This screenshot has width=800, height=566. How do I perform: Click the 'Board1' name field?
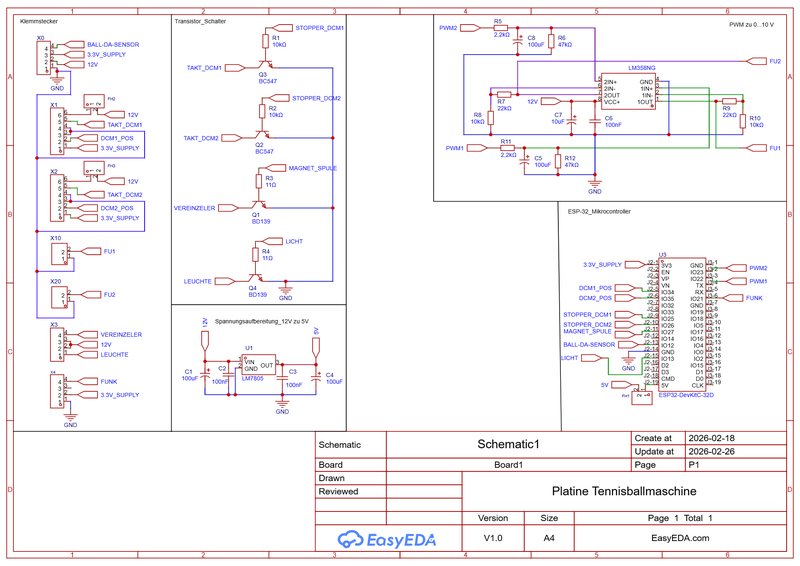[x=508, y=465]
